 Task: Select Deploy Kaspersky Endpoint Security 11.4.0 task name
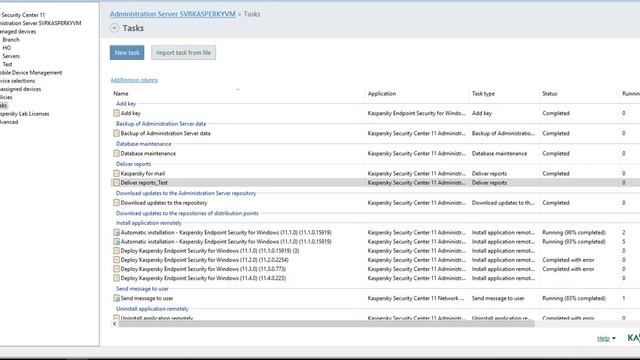pyautogui.click(x=203, y=278)
